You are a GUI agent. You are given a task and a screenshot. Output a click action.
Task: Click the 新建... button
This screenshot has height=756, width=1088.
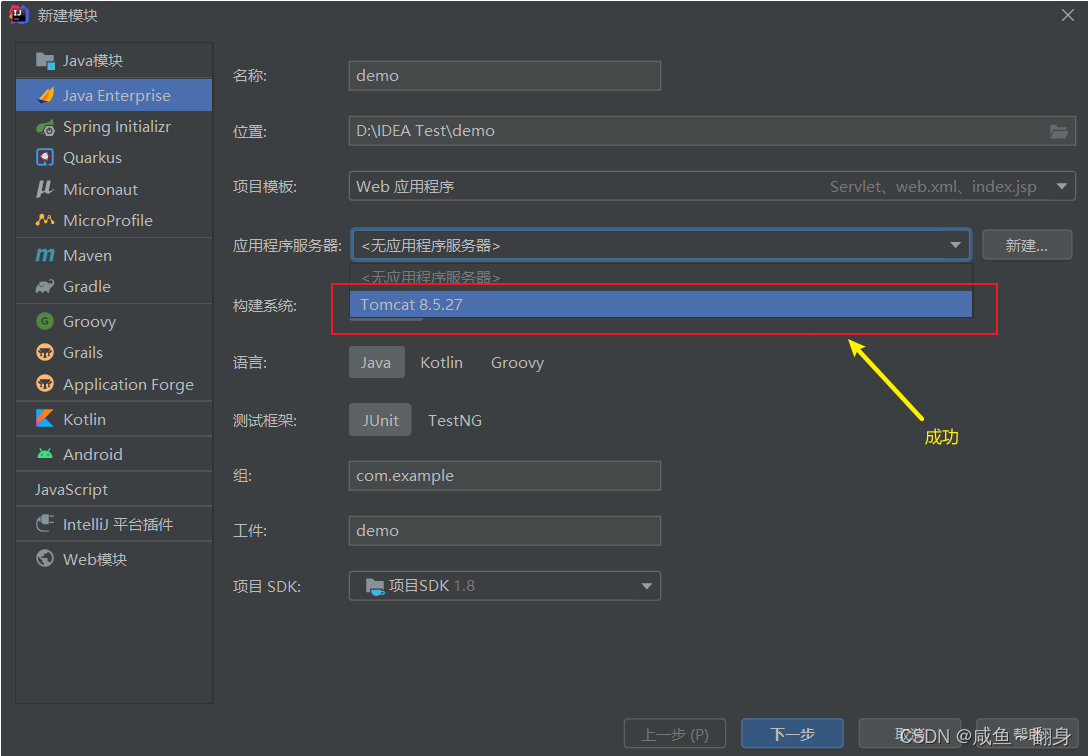1027,245
